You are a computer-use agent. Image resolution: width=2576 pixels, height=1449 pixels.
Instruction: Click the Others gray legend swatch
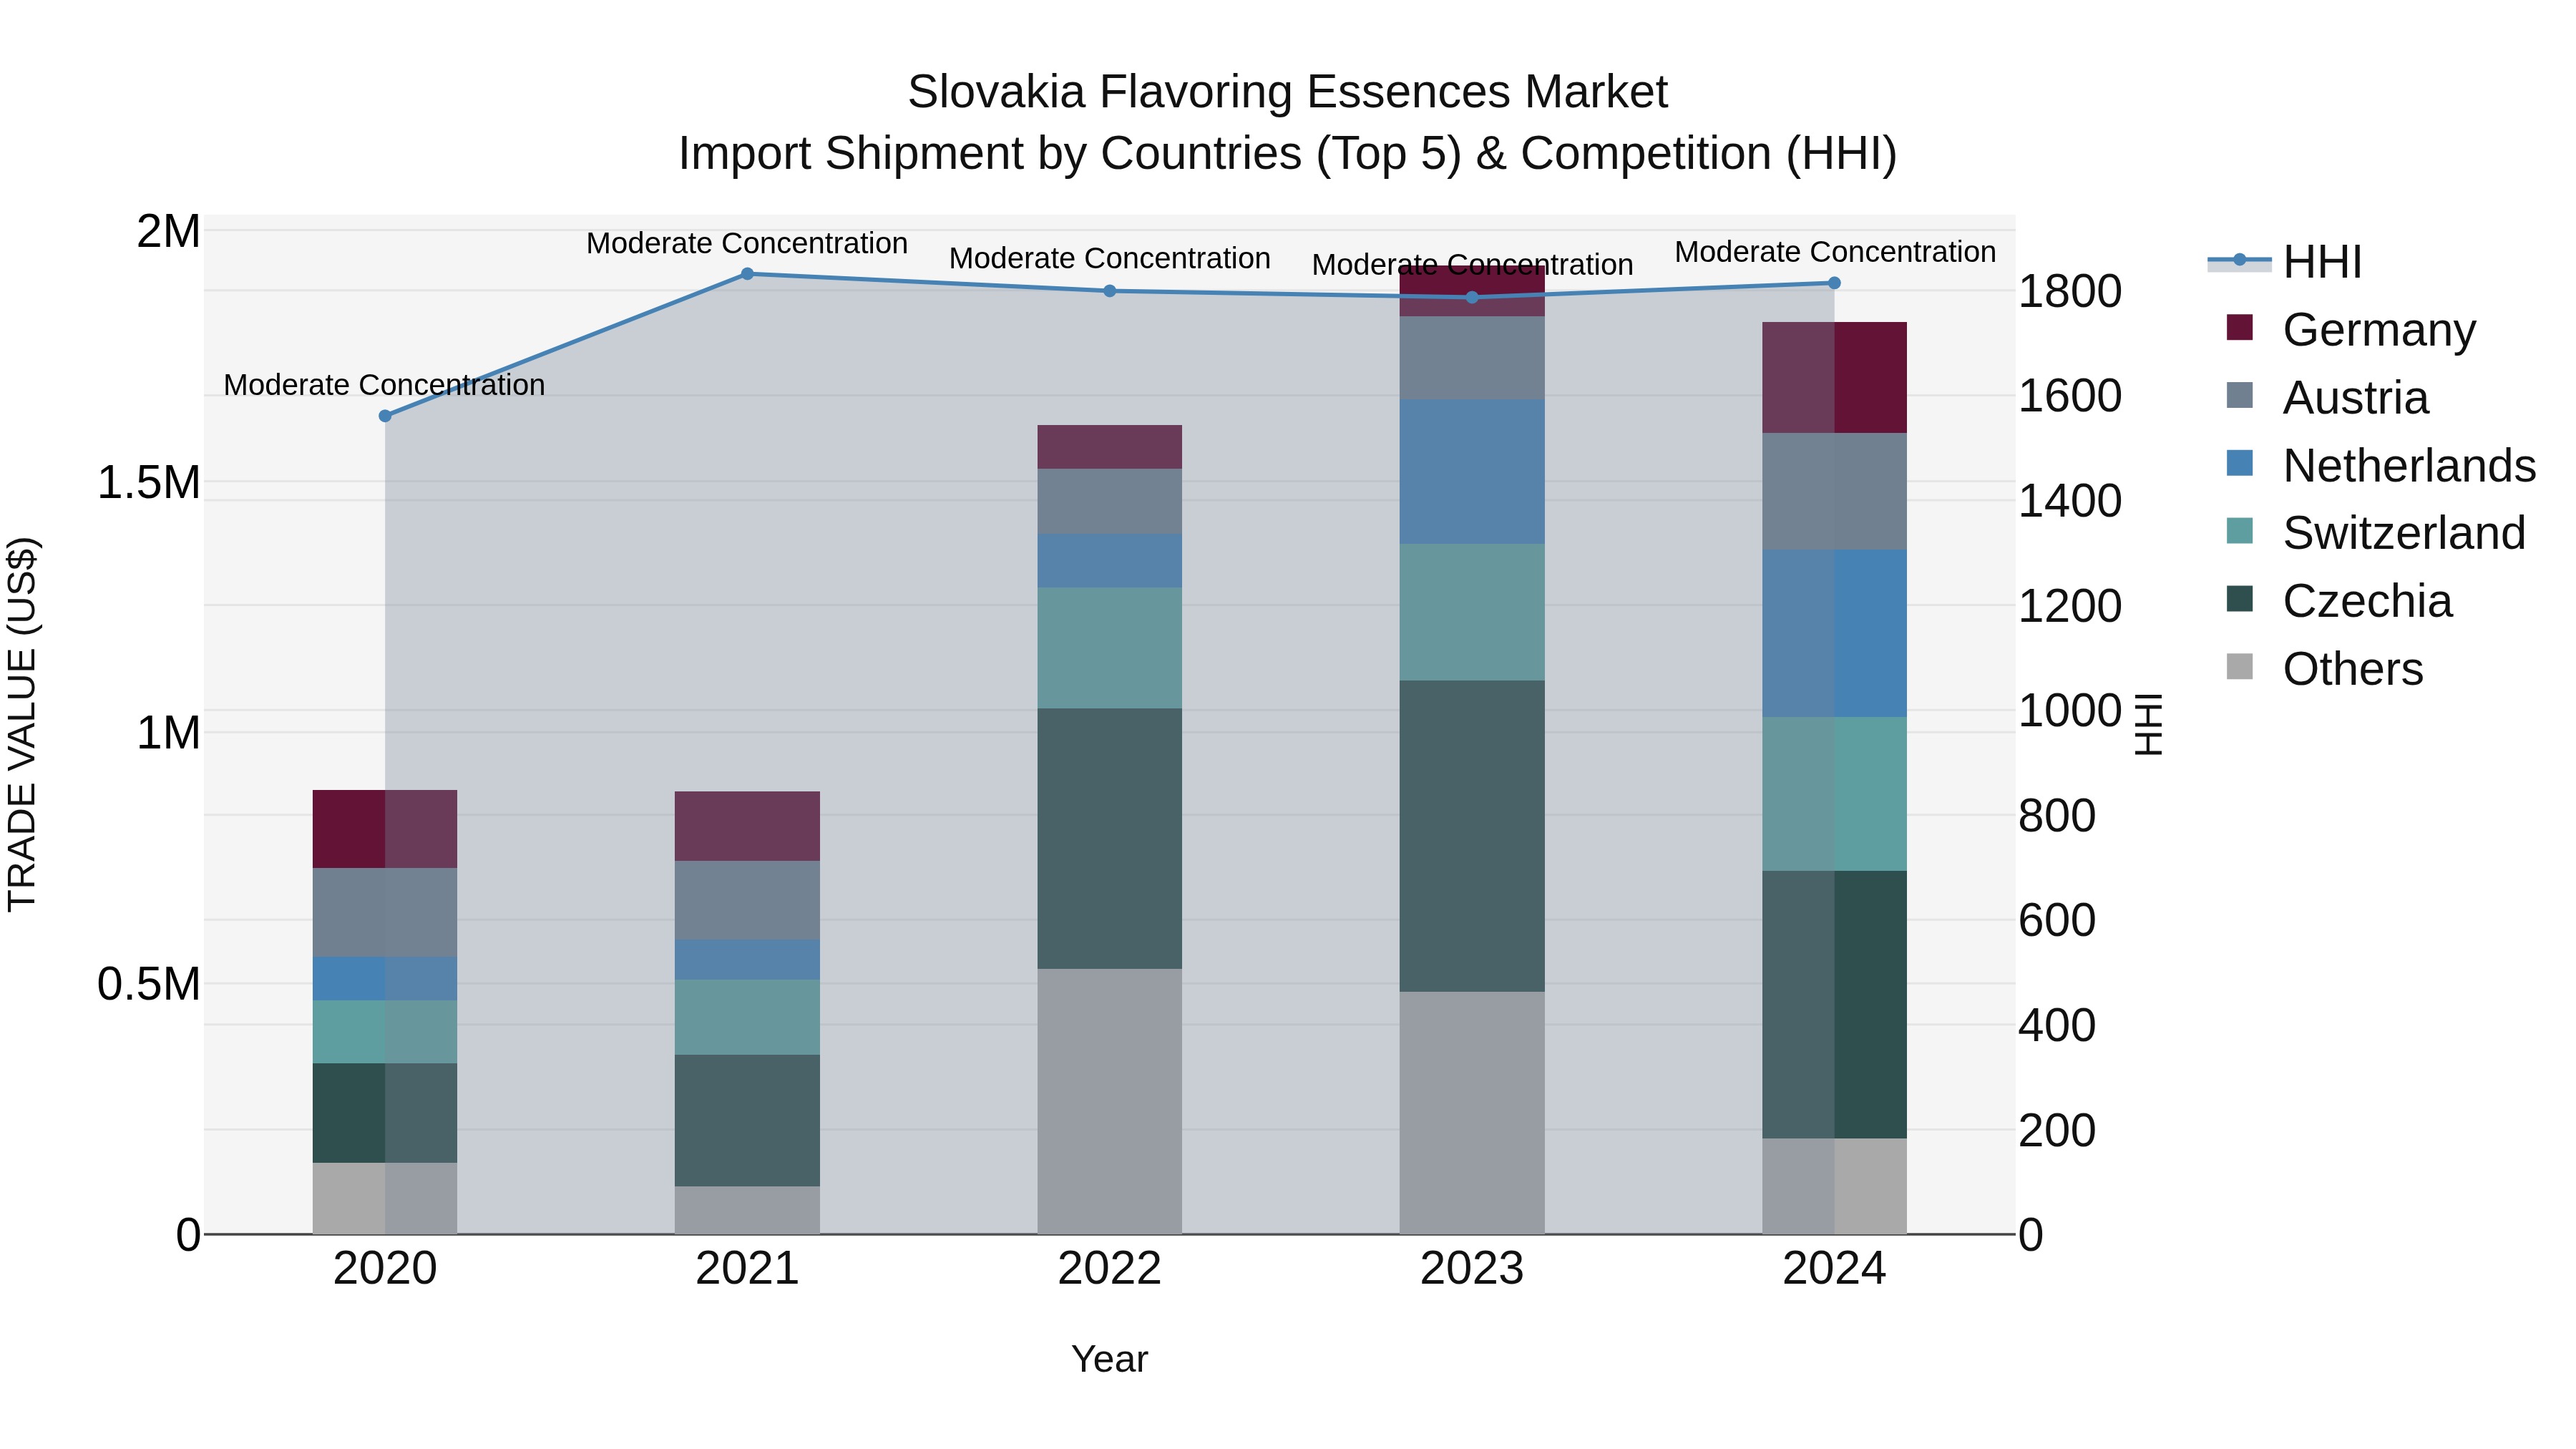pyautogui.click(x=2240, y=666)
